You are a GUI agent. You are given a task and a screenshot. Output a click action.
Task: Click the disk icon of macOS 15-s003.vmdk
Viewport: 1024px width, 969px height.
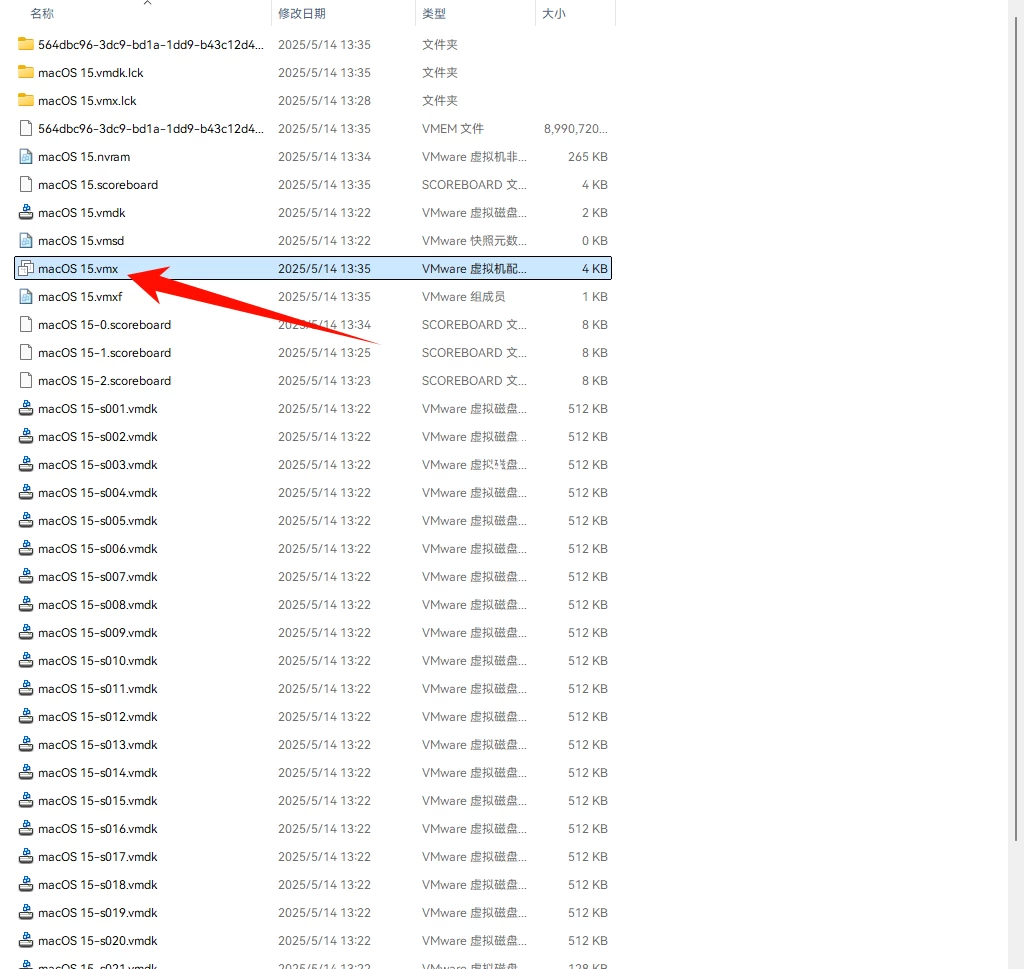point(25,465)
